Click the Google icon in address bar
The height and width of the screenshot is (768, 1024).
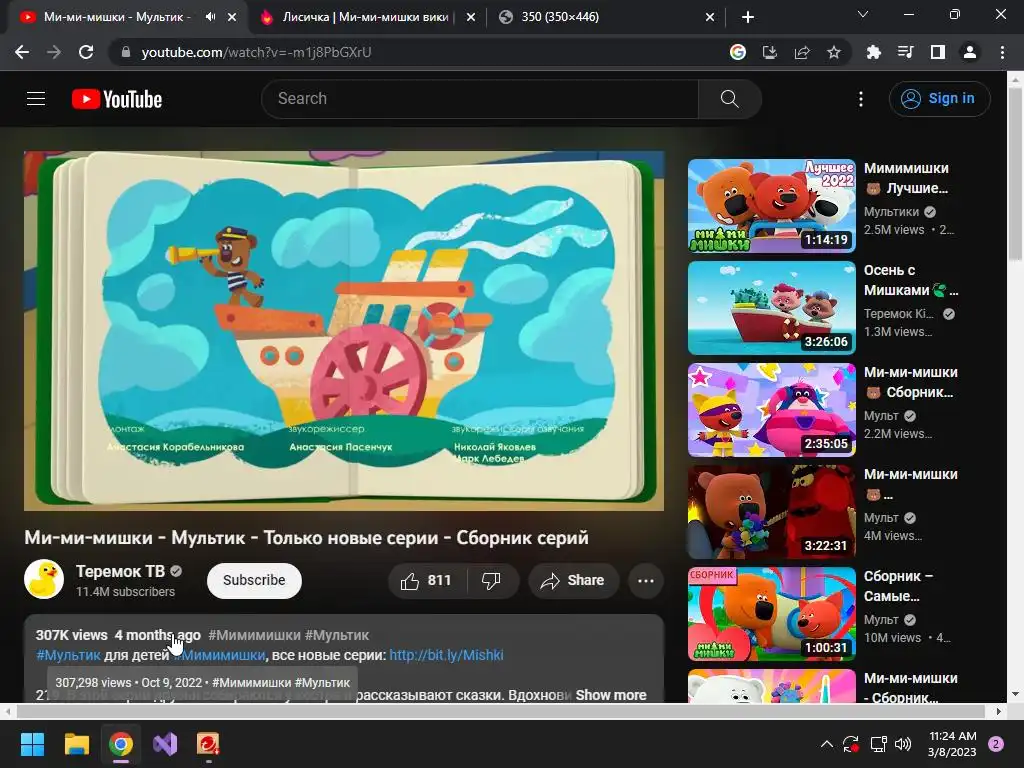[x=737, y=52]
